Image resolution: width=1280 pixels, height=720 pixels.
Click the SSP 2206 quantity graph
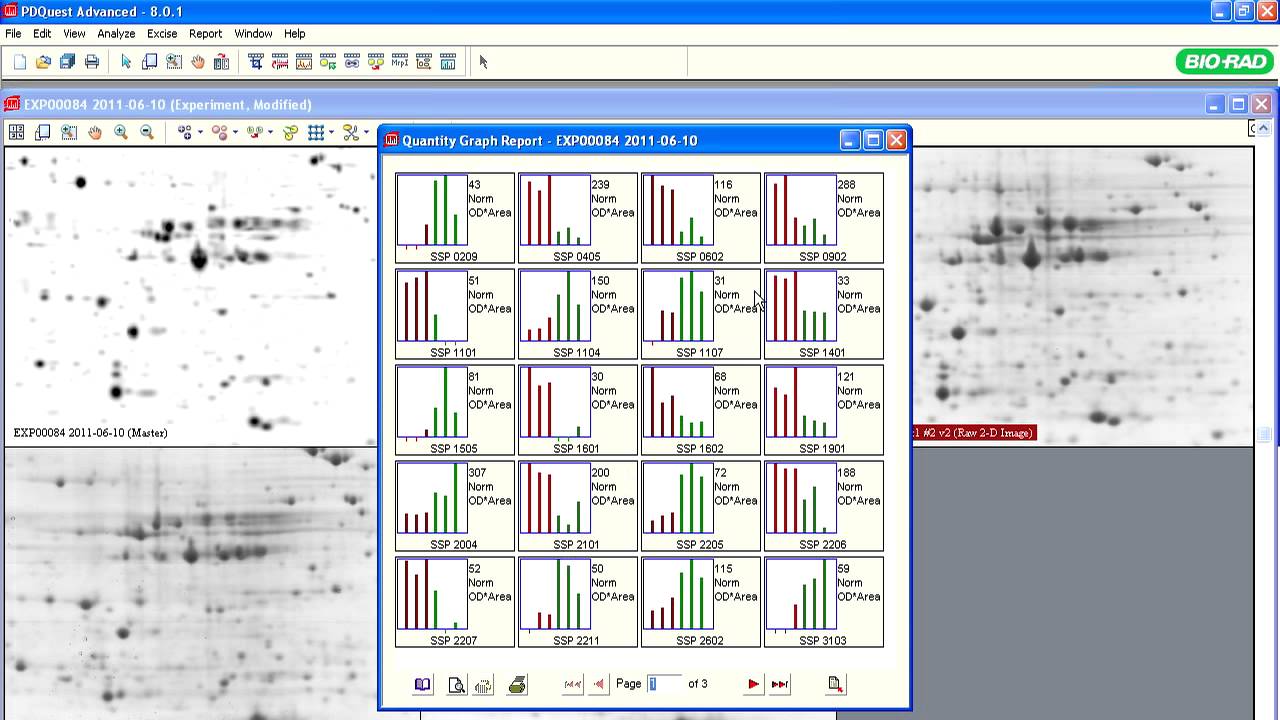(824, 506)
